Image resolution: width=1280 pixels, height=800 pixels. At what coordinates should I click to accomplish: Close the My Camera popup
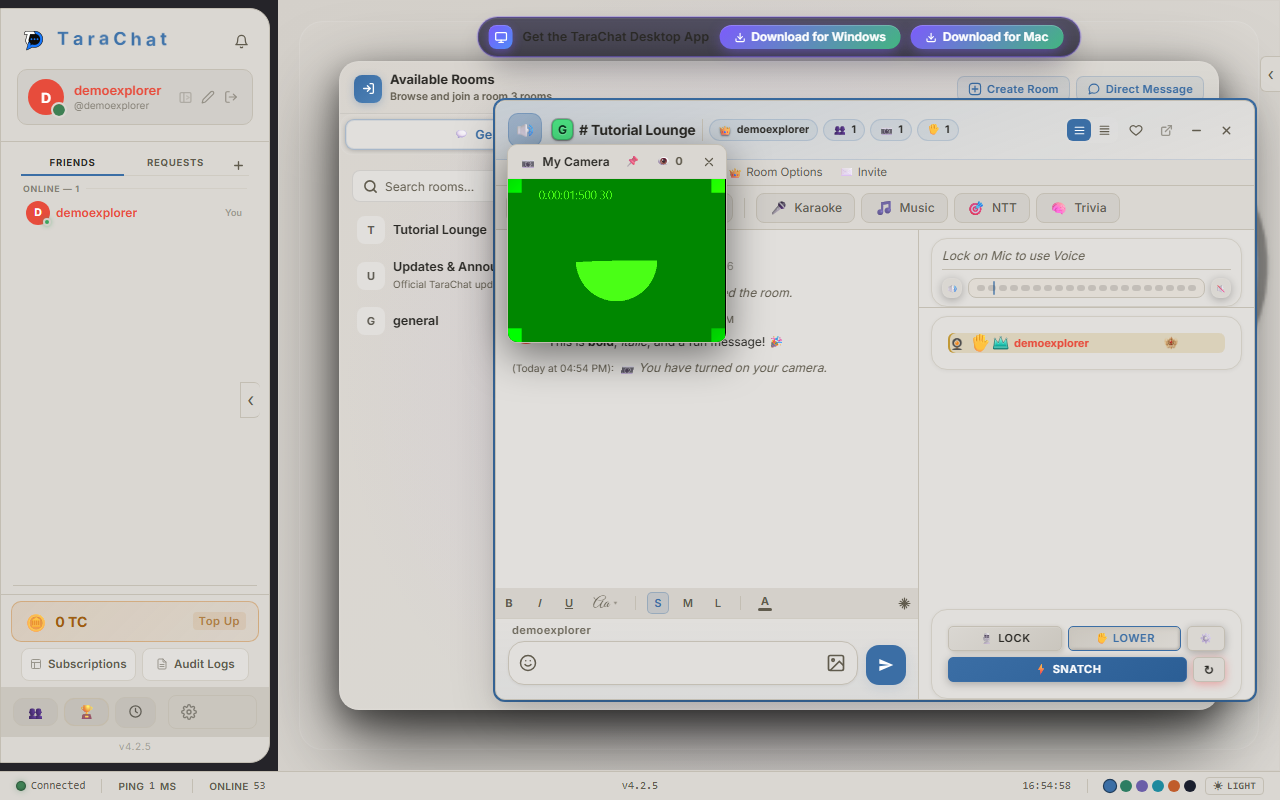point(709,162)
